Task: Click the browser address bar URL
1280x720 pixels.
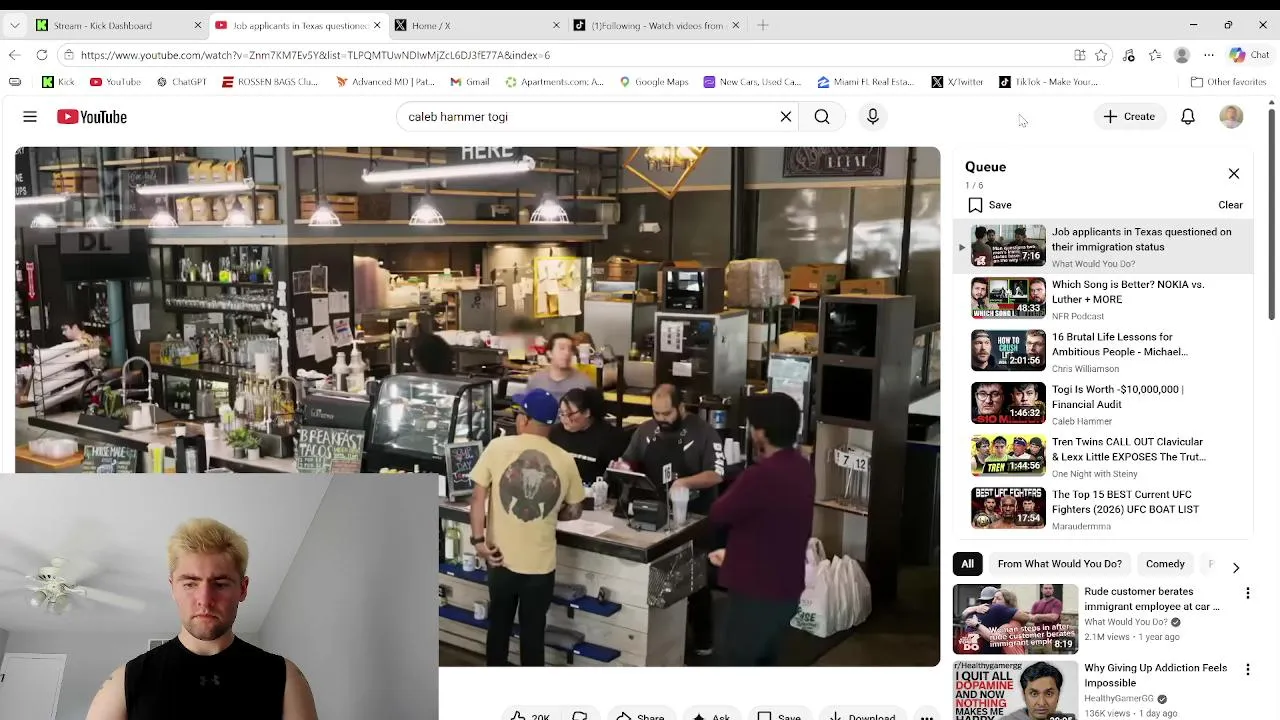Action: (x=315, y=55)
